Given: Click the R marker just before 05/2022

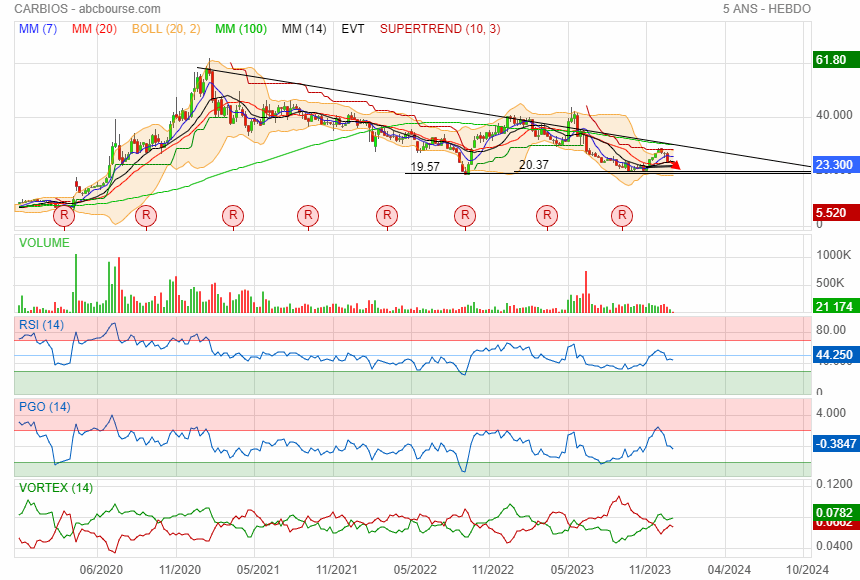Looking at the screenshot, I should click(x=387, y=215).
